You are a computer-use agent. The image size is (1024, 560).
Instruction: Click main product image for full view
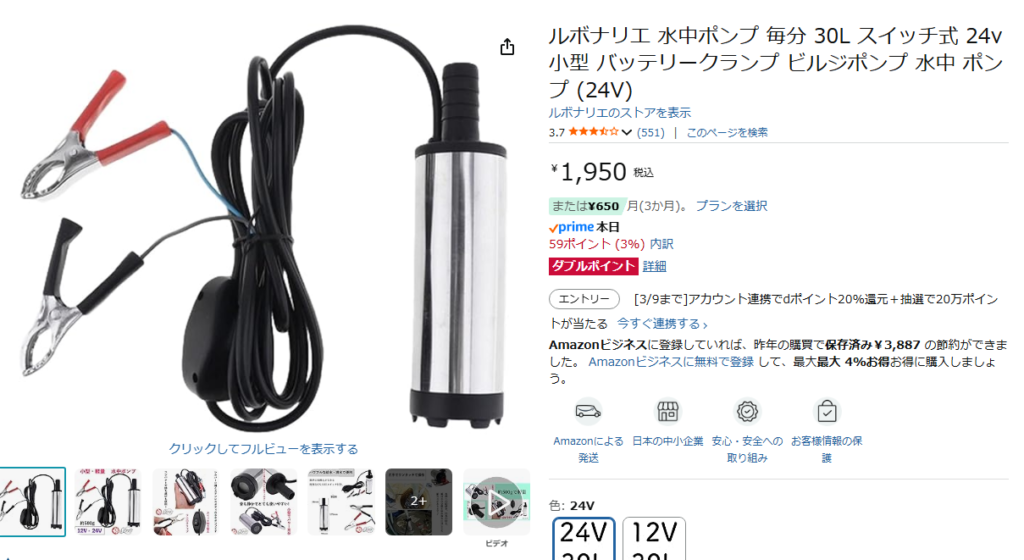(x=263, y=228)
